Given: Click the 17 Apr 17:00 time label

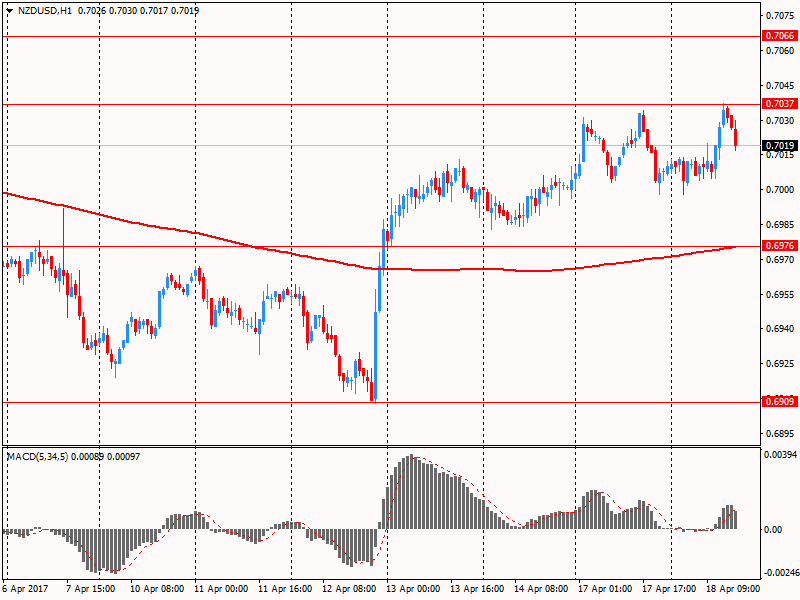Looking at the screenshot, I should tap(669, 589).
